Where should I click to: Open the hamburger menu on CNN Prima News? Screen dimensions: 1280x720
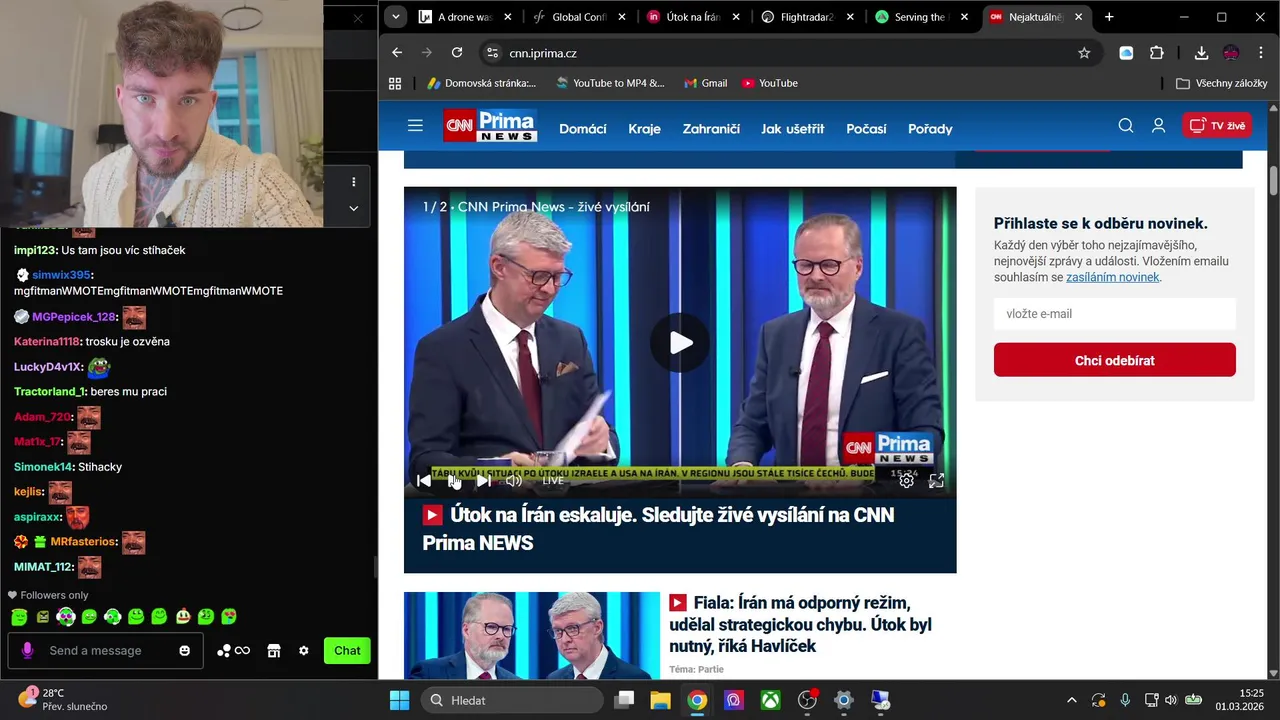415,126
